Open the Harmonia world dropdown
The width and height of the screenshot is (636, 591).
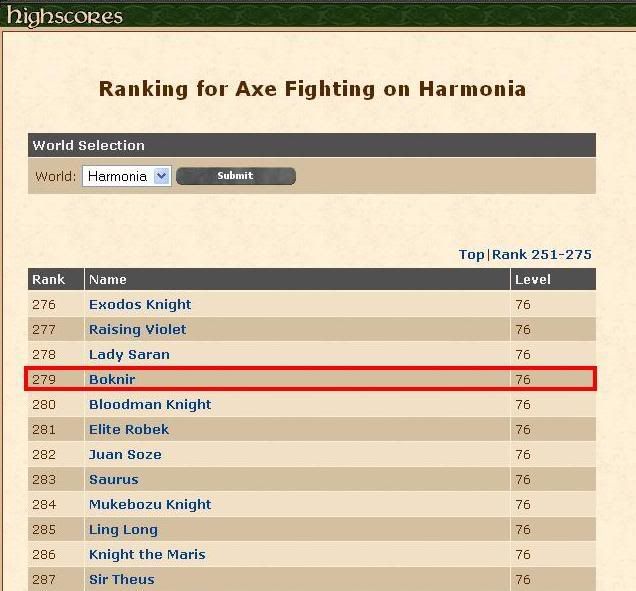[127, 176]
